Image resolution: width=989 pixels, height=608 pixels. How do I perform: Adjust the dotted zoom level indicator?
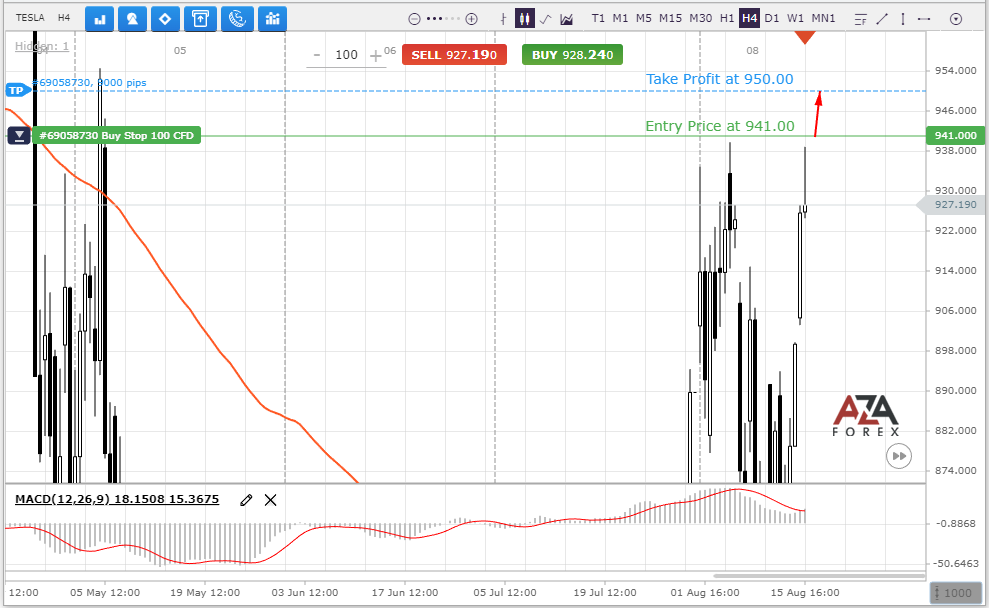(x=443, y=19)
